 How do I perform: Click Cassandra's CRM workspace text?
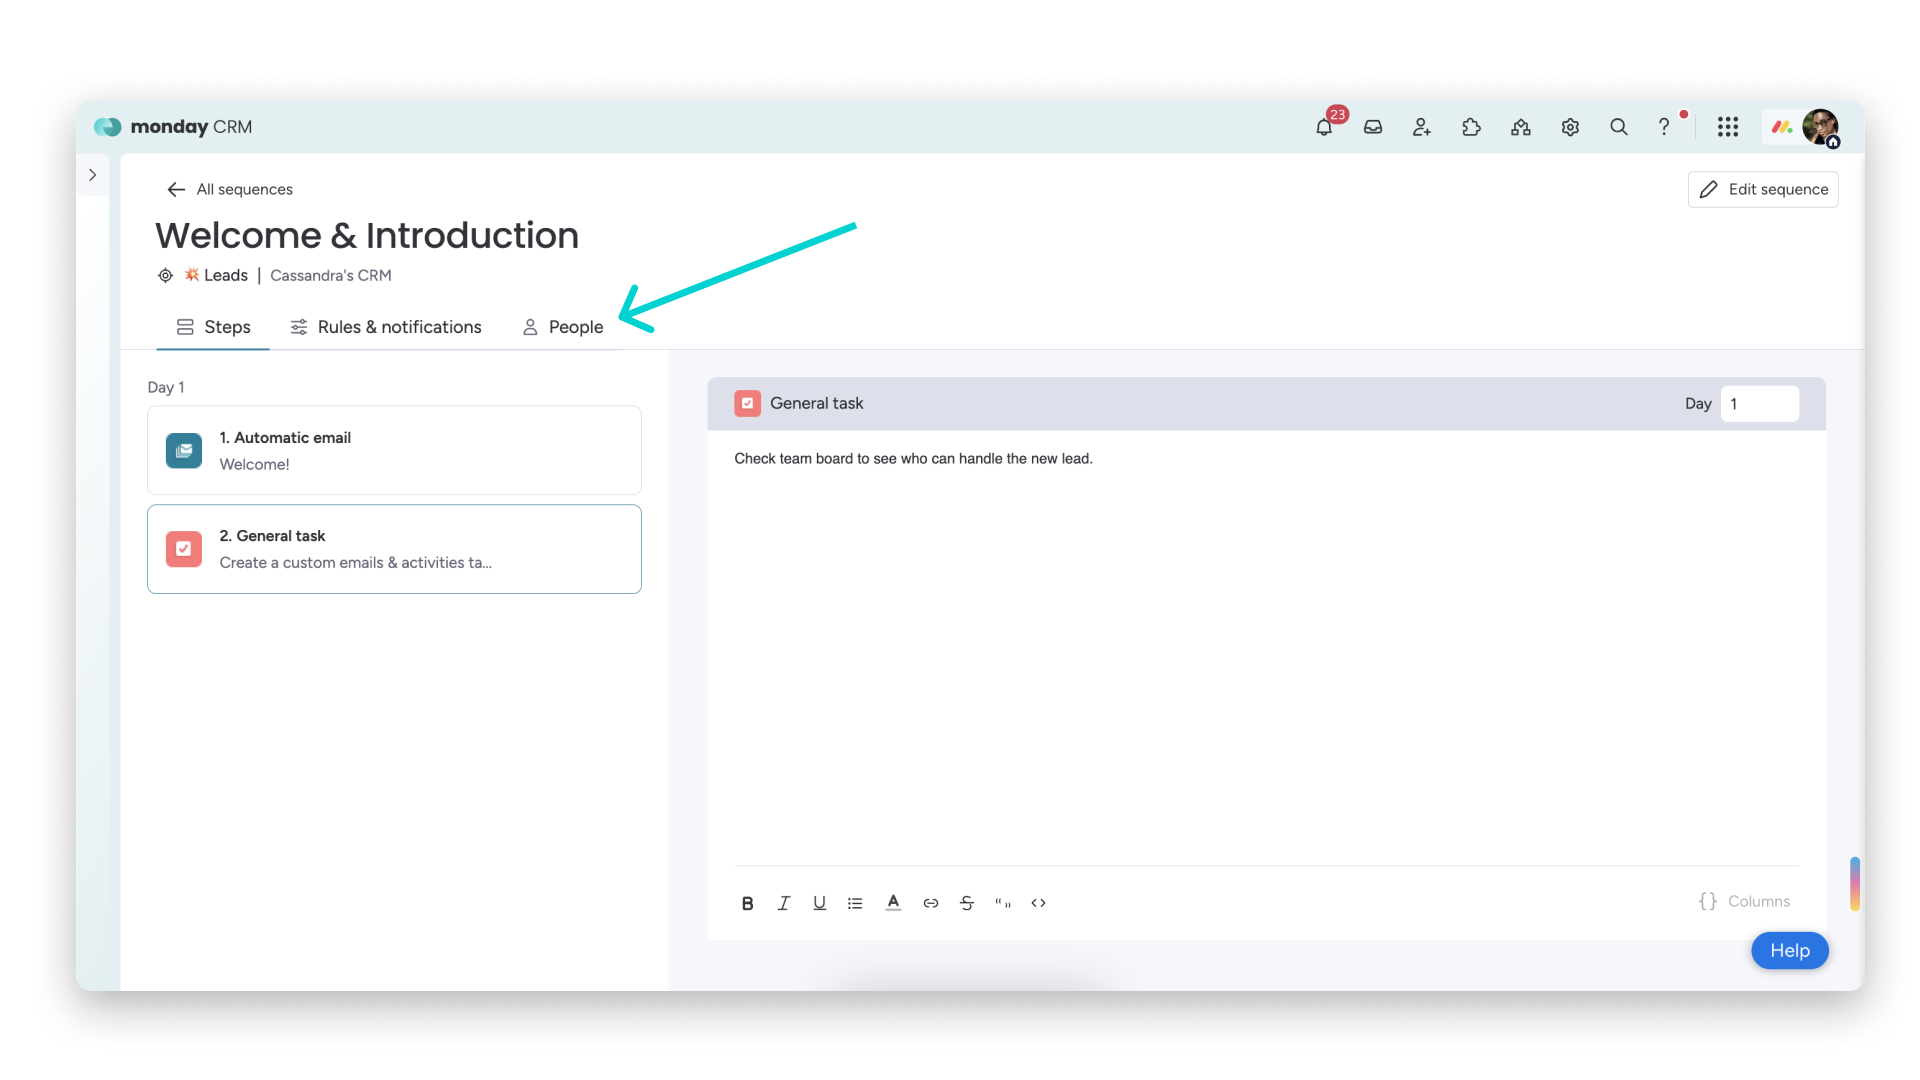331,275
